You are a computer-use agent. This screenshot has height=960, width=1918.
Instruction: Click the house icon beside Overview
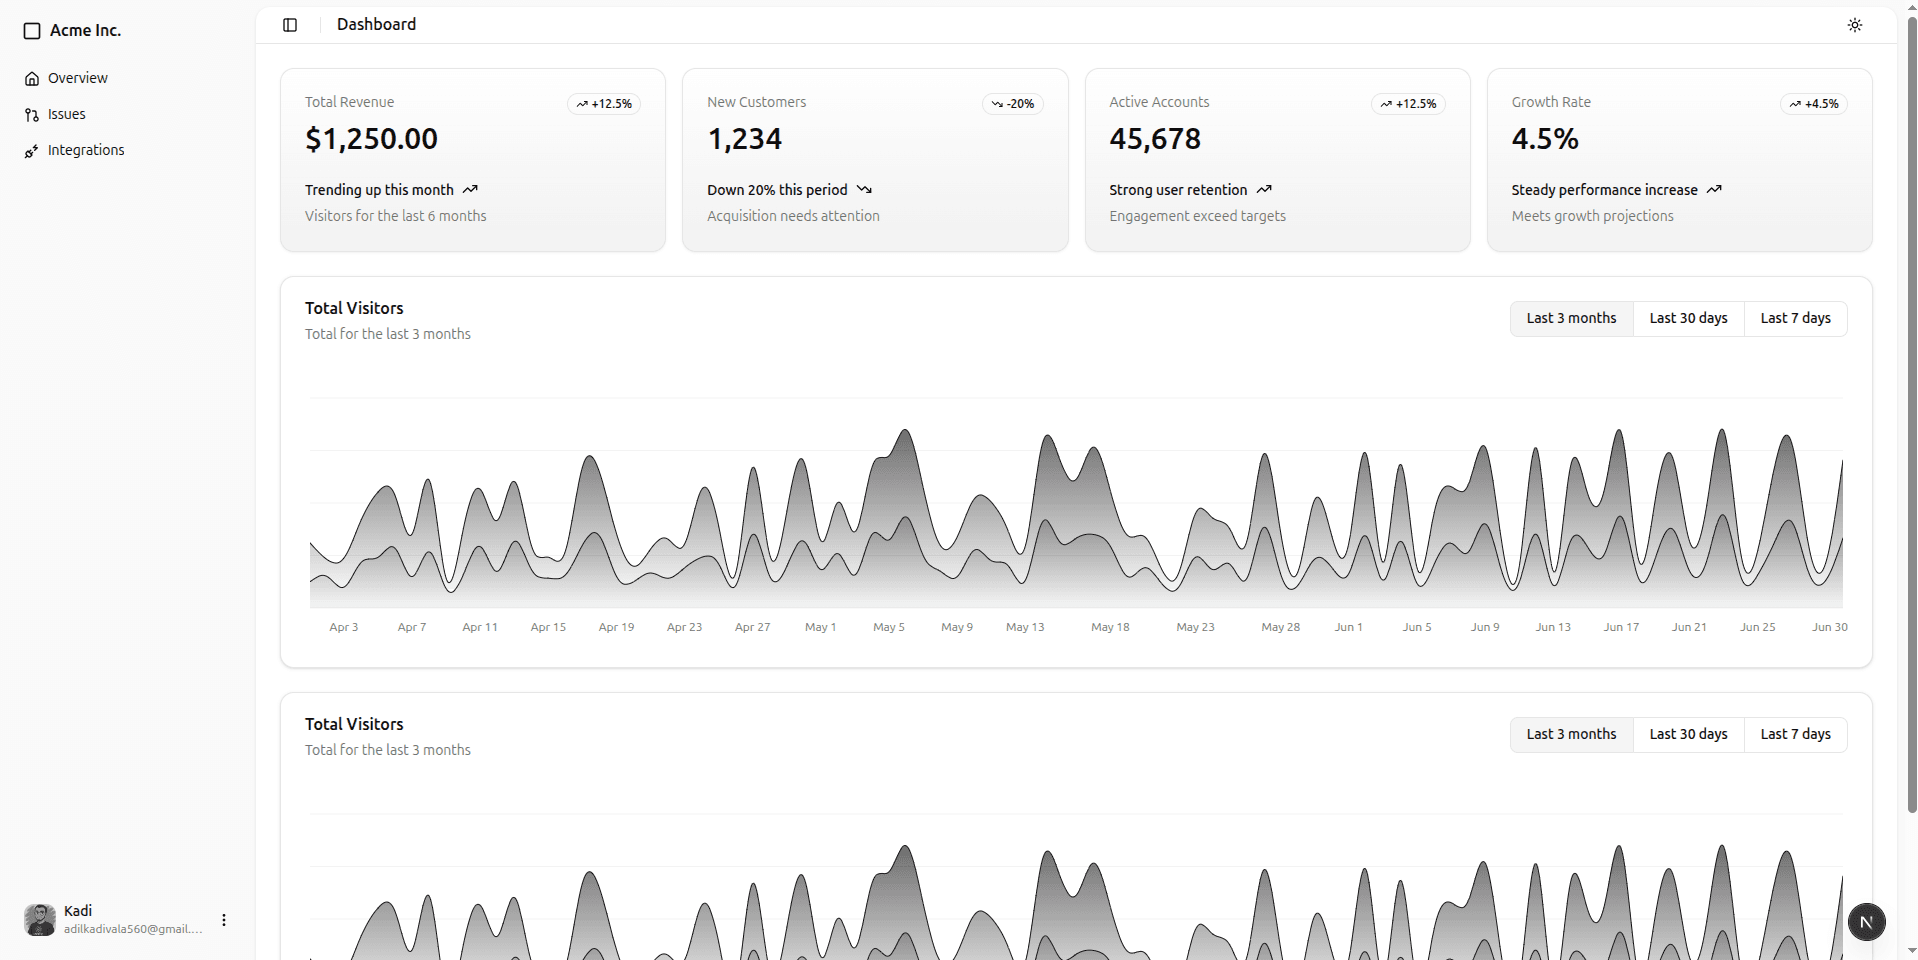coord(33,77)
